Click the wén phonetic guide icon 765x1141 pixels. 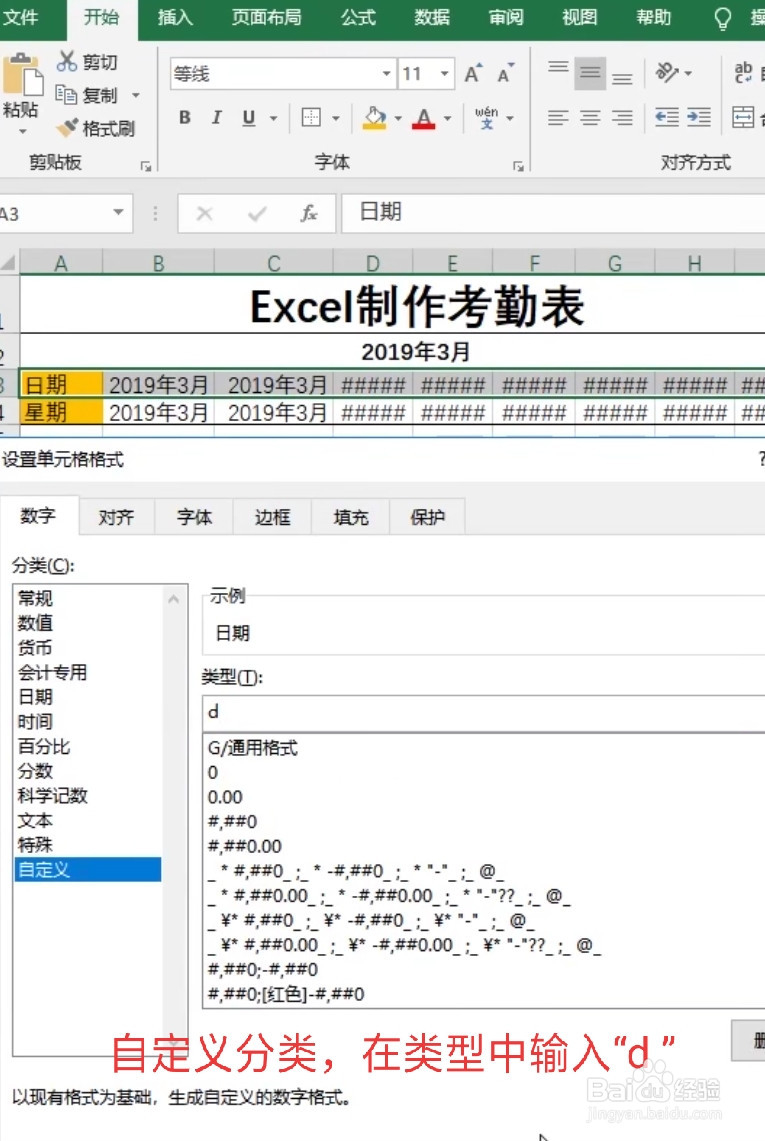point(486,117)
